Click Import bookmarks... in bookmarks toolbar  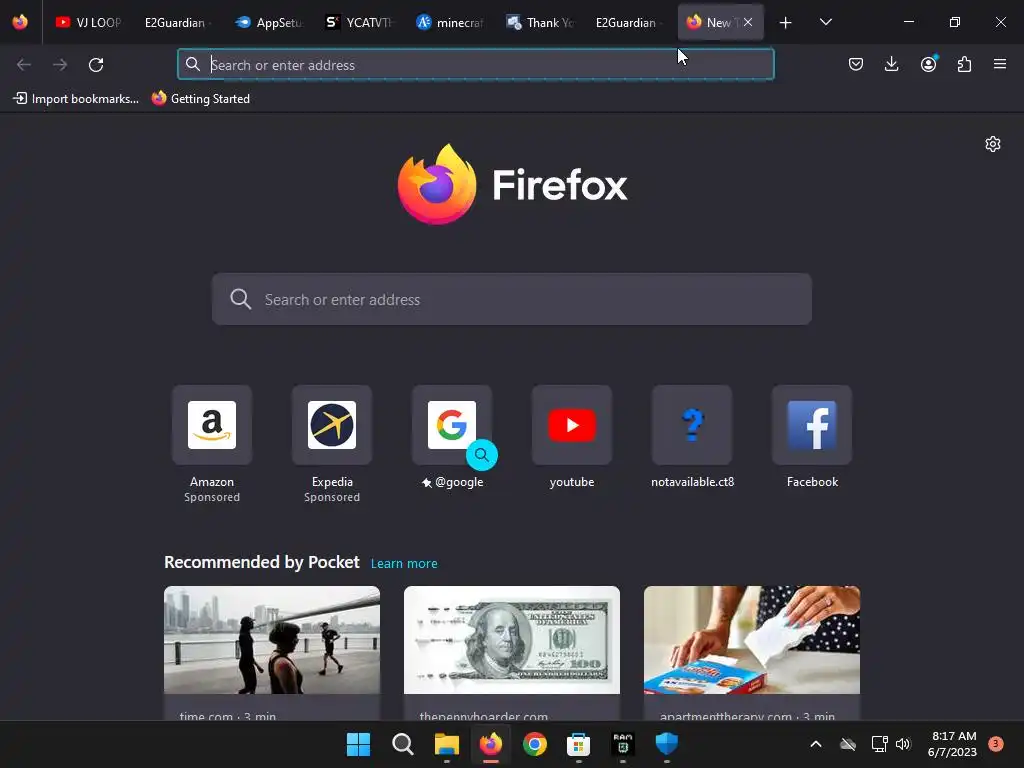click(76, 99)
